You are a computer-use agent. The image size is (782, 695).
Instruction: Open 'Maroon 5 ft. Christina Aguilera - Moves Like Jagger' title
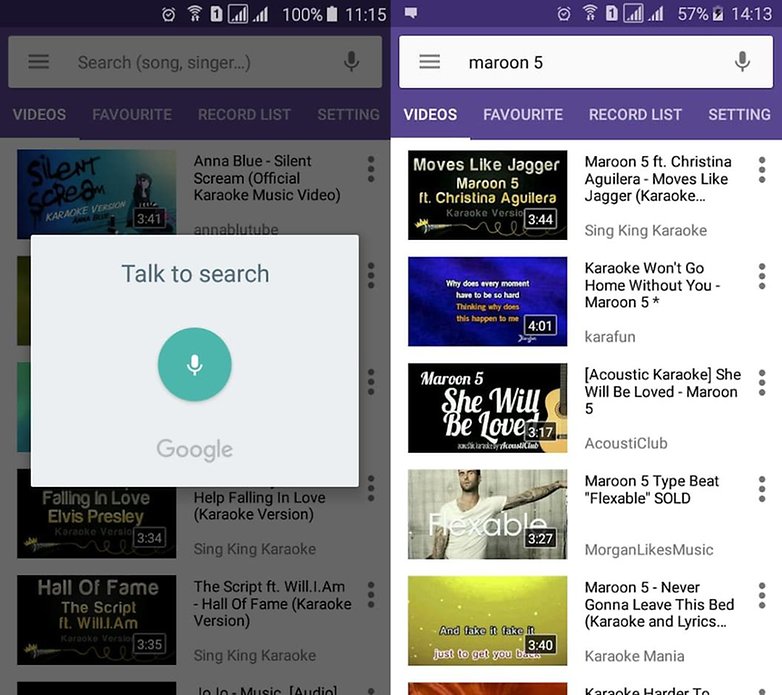[x=658, y=178]
